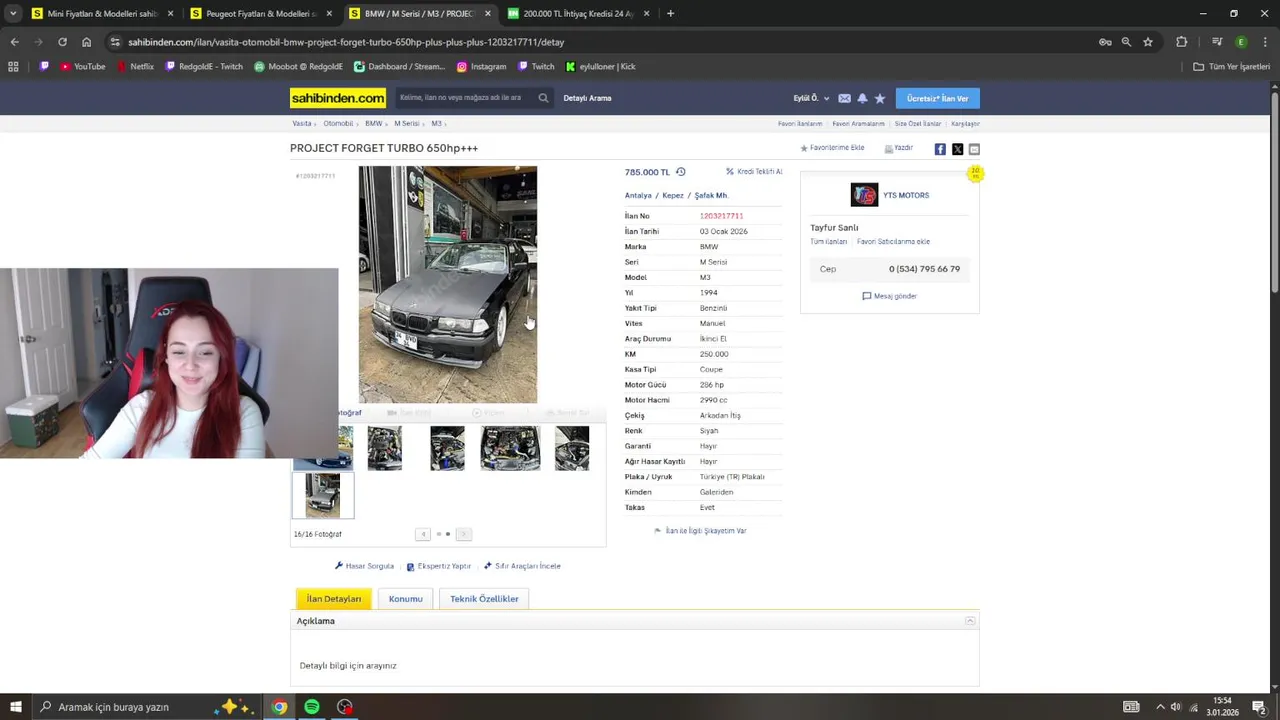Screen dimensions: 1280x720
Task: Open messages envelope icon in header
Action: point(844,98)
